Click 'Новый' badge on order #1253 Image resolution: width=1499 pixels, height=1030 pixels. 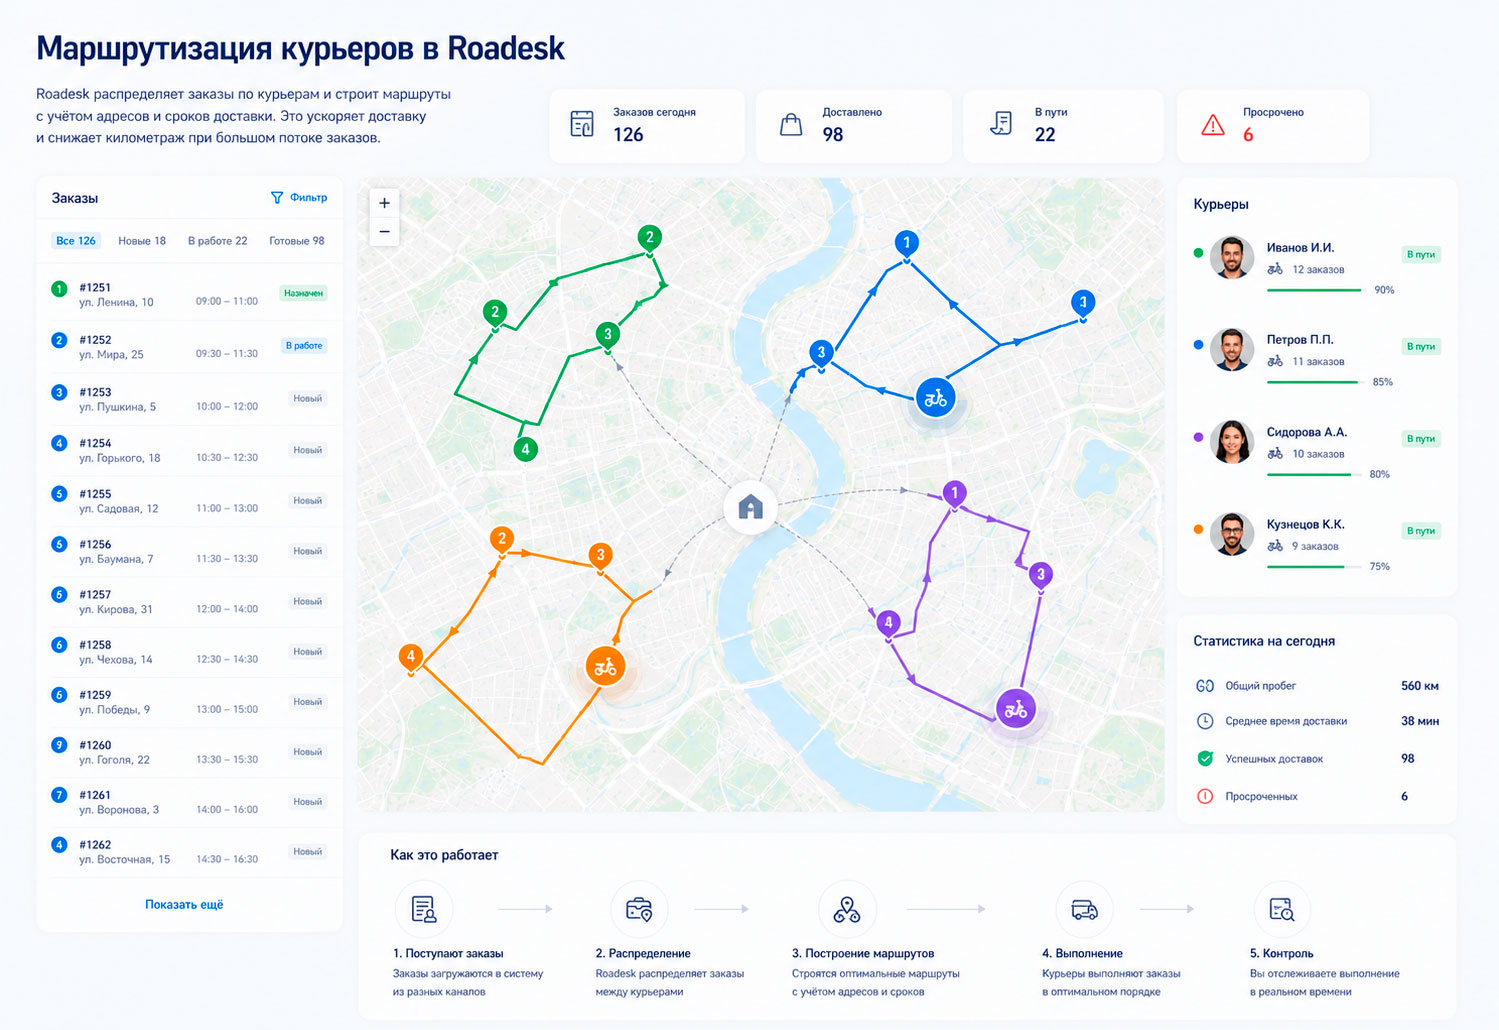click(x=308, y=398)
